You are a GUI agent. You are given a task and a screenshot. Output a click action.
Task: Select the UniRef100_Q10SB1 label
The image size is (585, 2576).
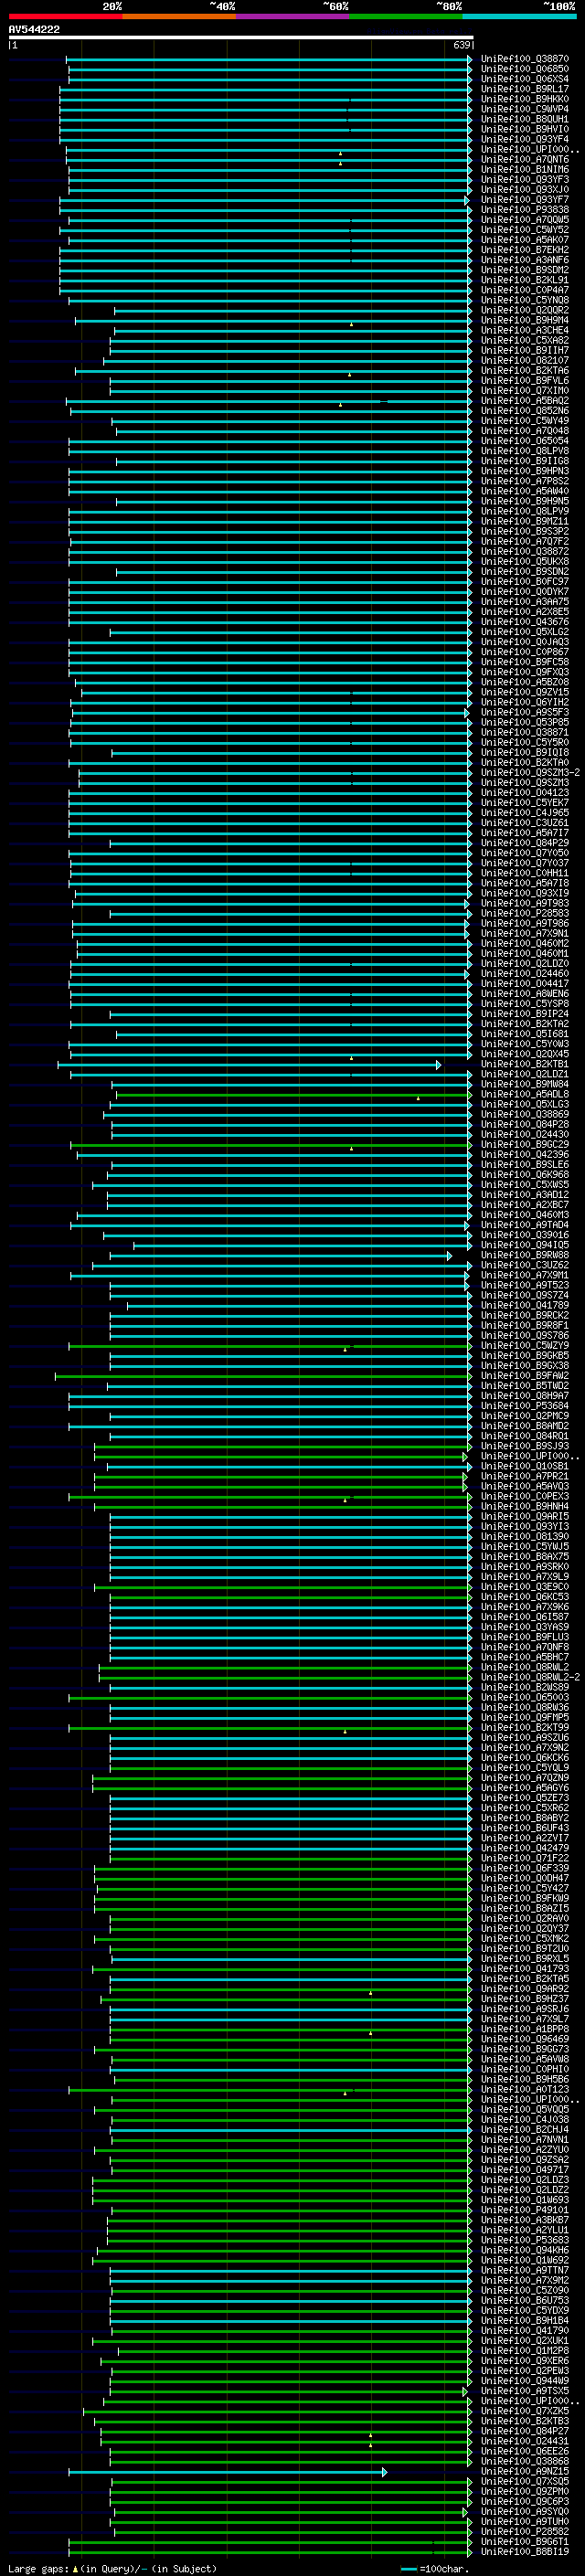524,1466
